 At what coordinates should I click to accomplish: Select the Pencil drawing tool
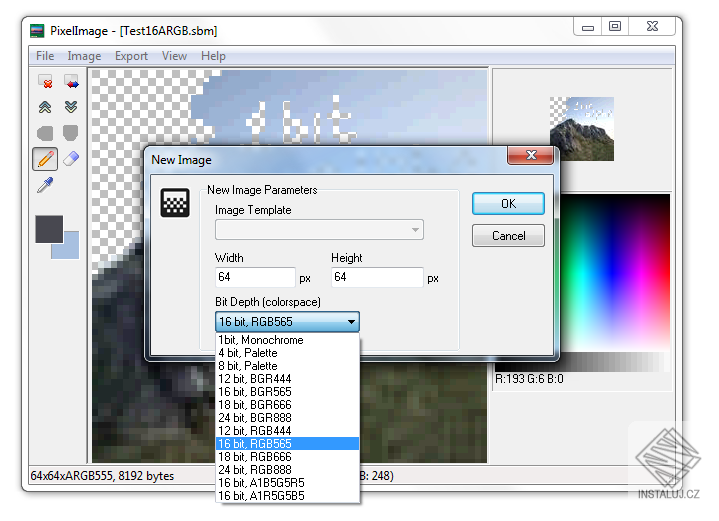click(45, 159)
